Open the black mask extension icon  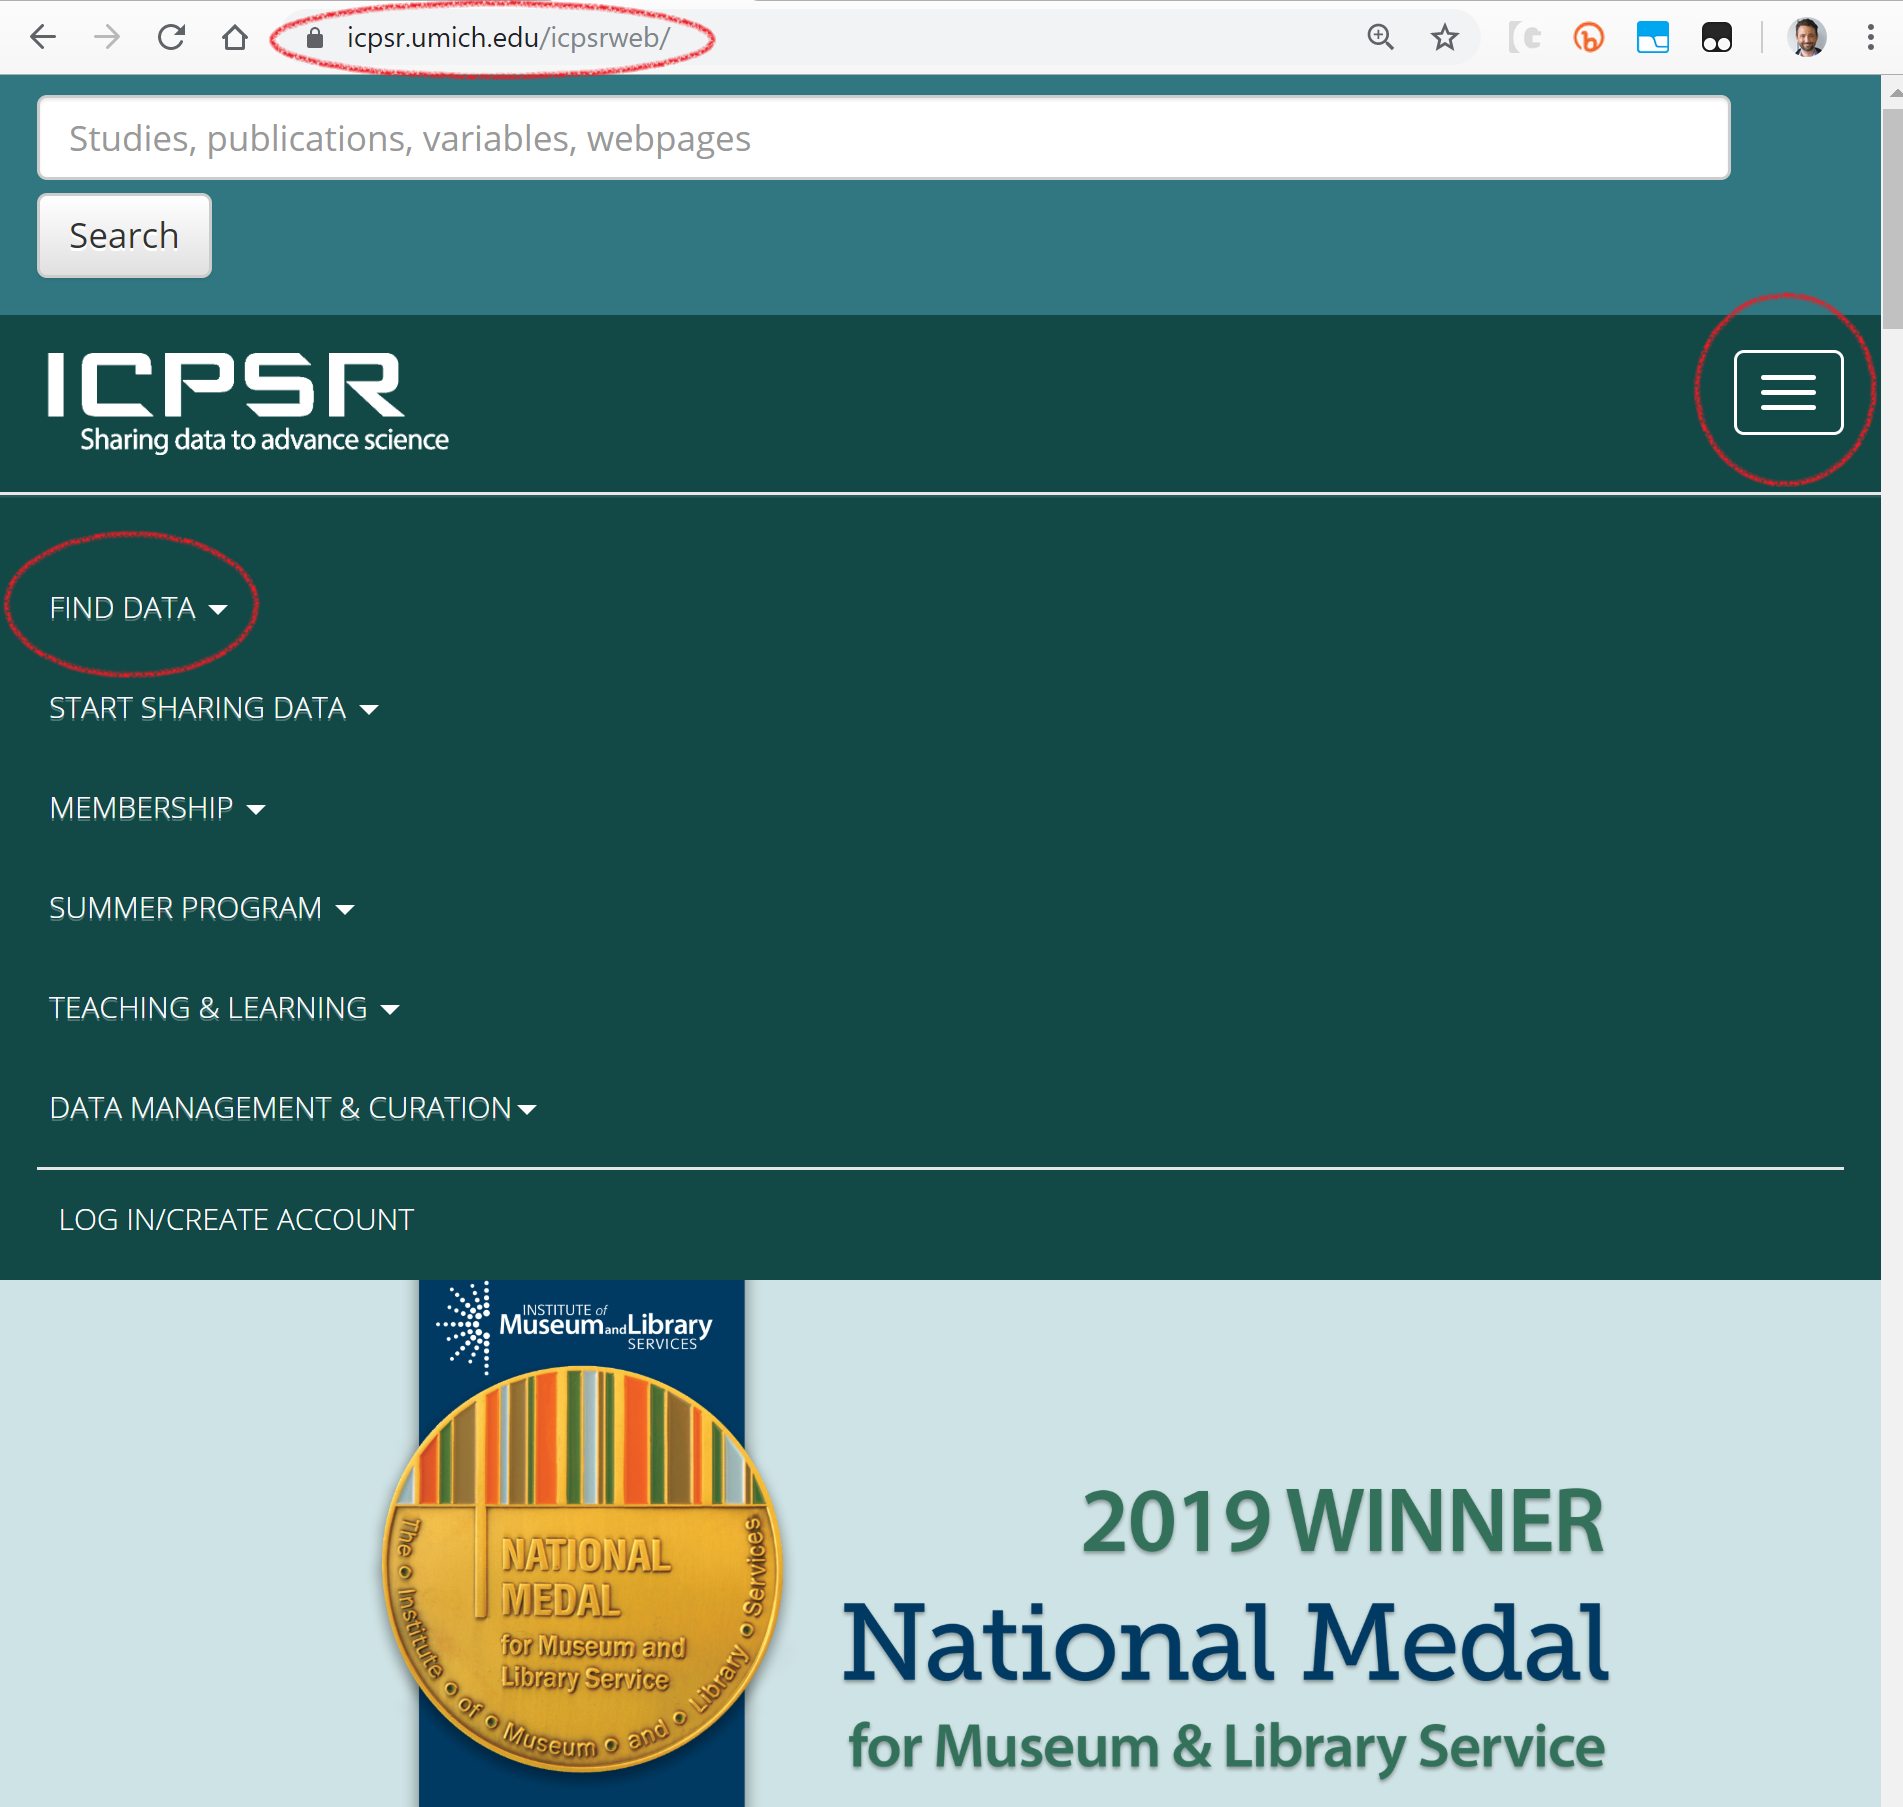(1717, 38)
